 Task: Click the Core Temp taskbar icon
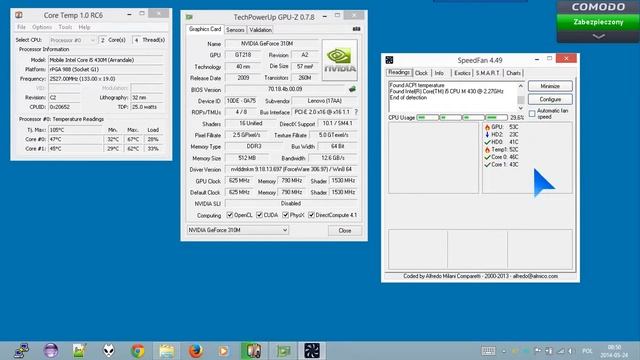pos(253,351)
